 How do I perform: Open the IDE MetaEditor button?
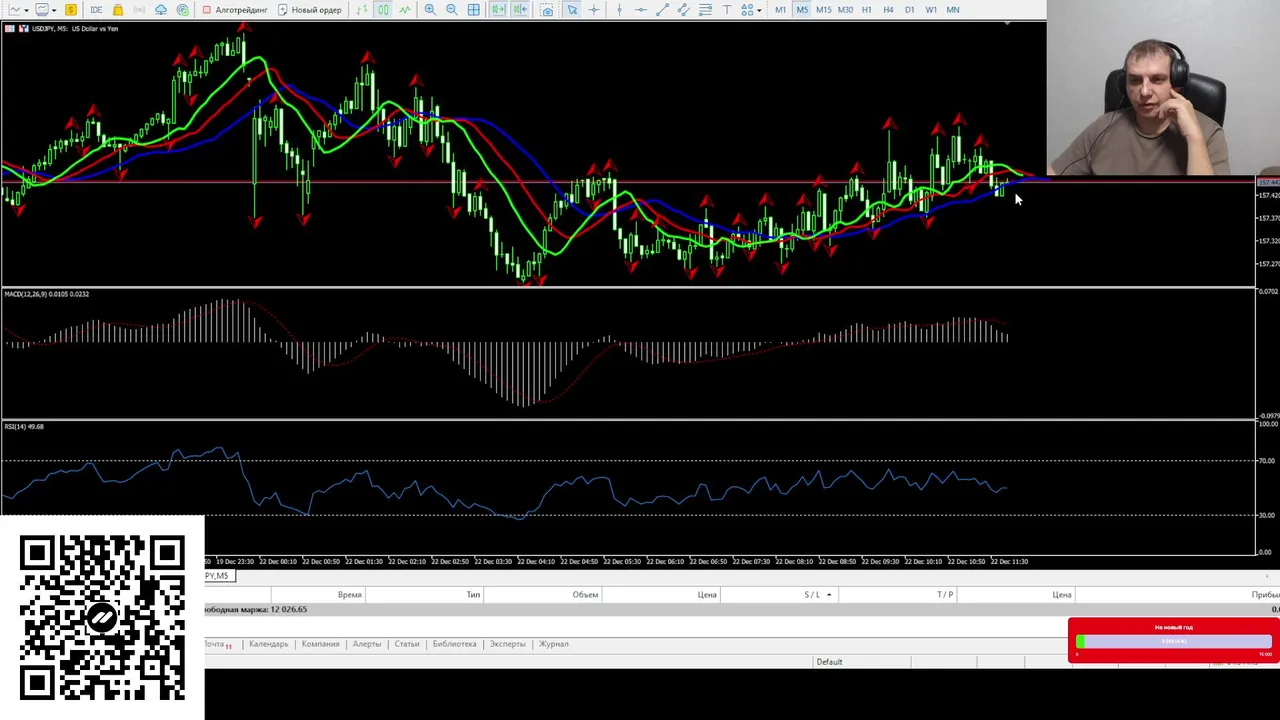pyautogui.click(x=96, y=10)
